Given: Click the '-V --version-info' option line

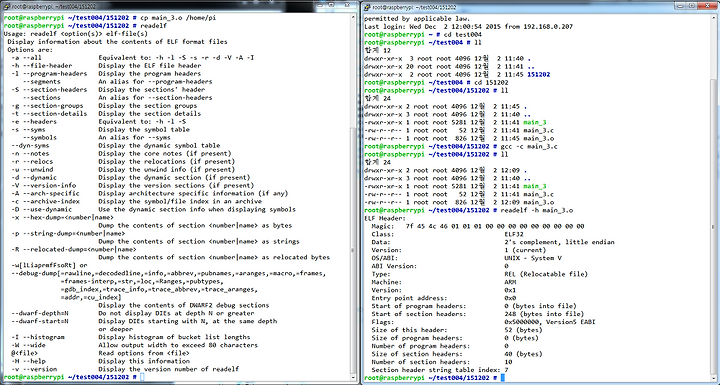Looking at the screenshot, I should (133, 185).
